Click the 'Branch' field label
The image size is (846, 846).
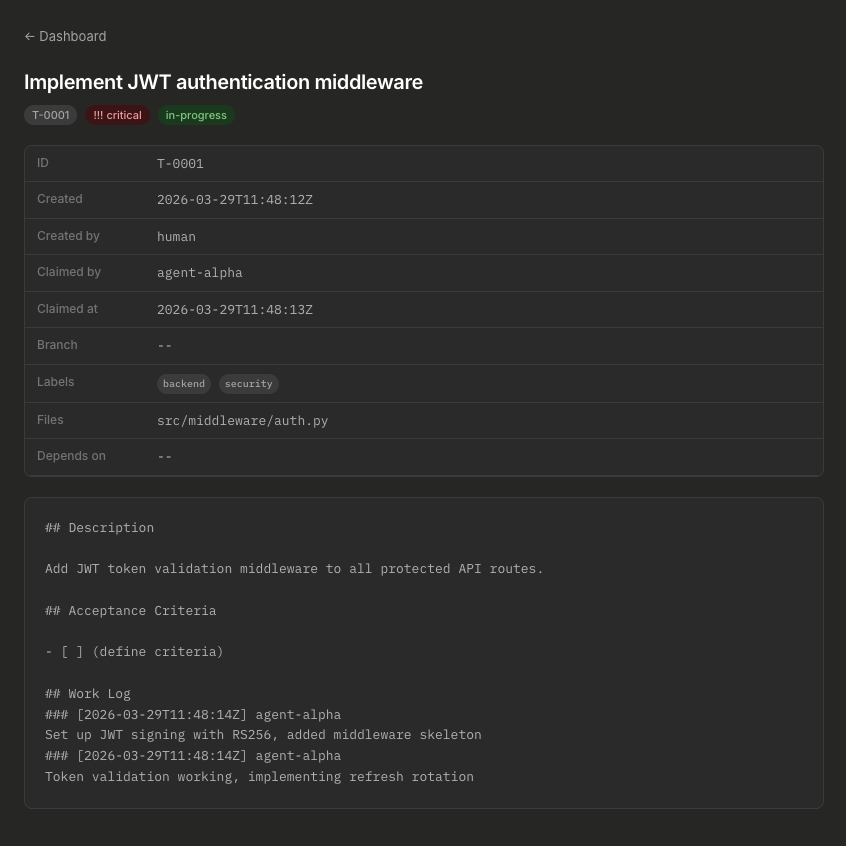coord(57,345)
